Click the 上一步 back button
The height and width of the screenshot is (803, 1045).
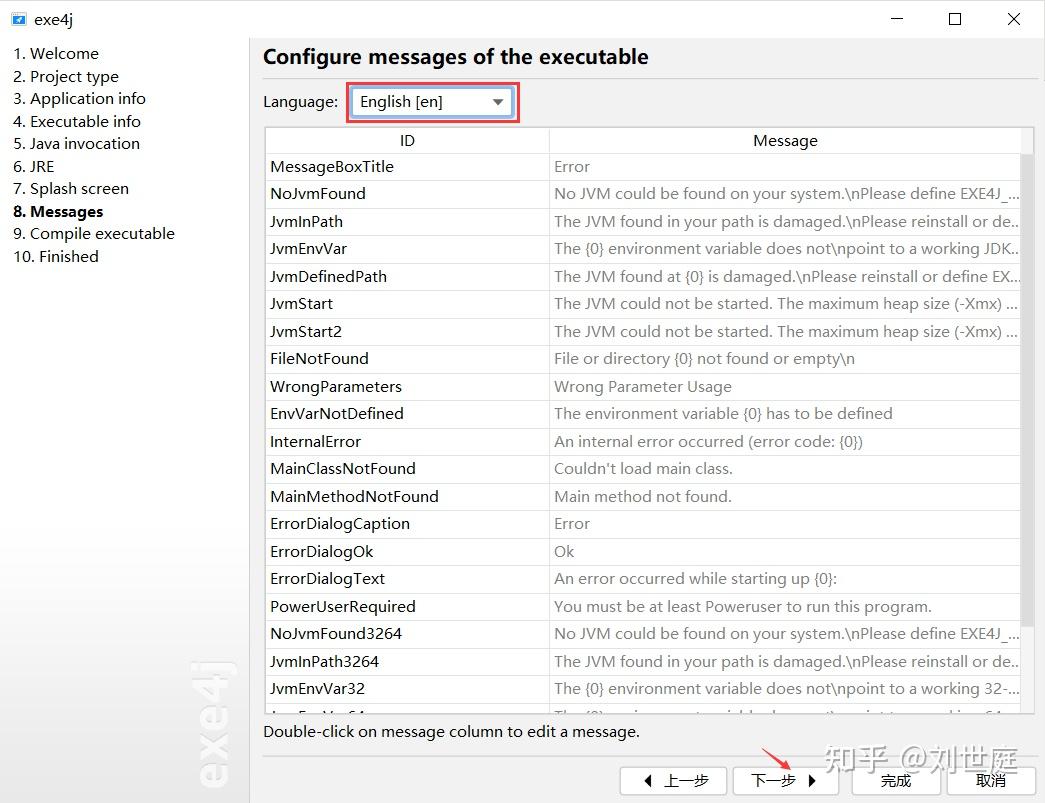point(676,781)
